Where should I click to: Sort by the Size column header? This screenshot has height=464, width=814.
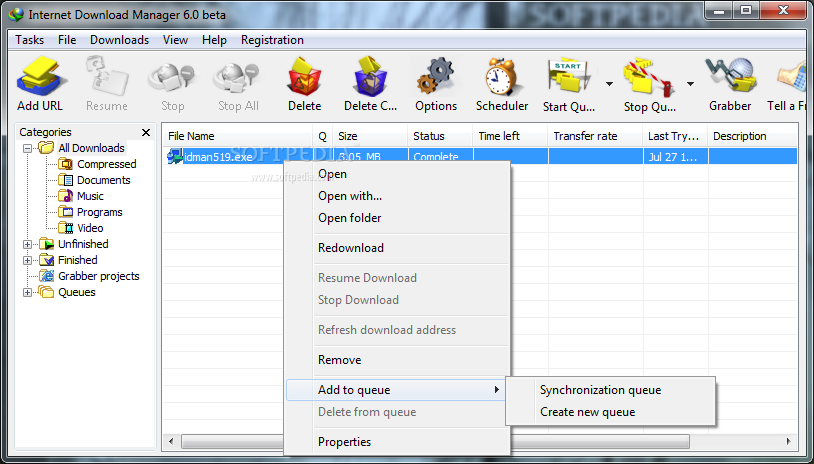370,136
